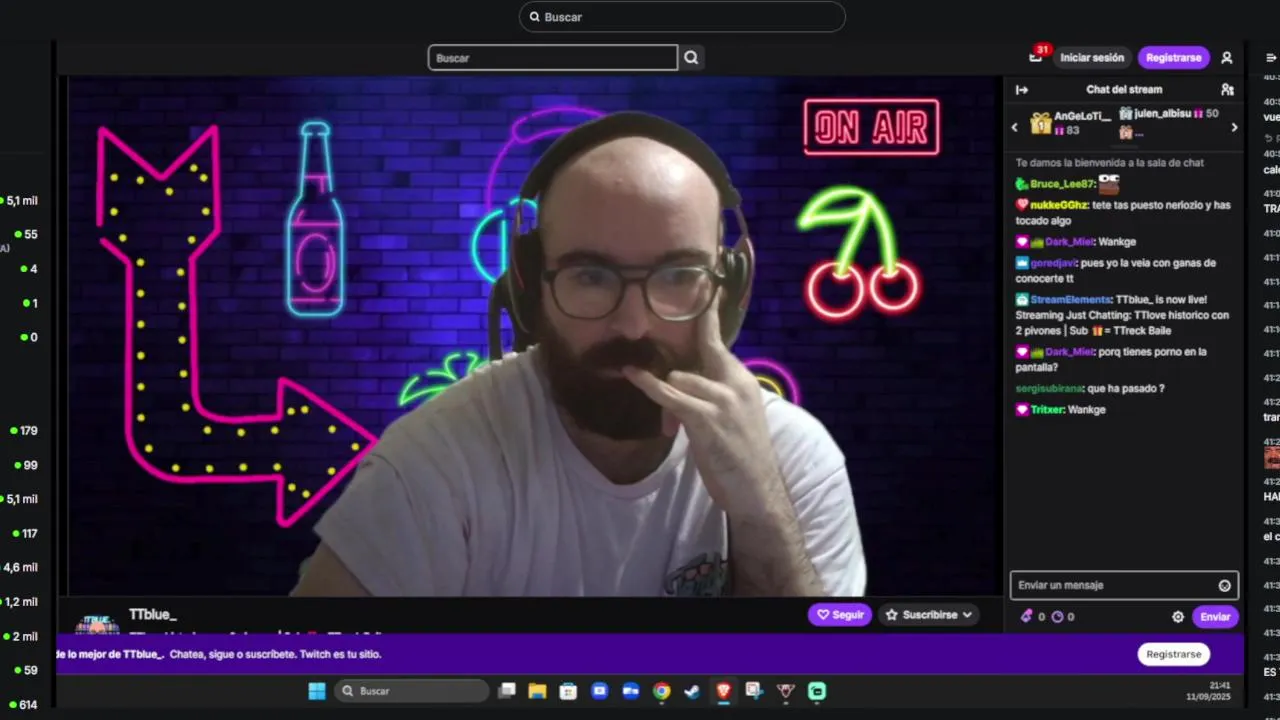Open the inbox with 31 notifications
Image resolution: width=1280 pixels, height=720 pixels.
(1036, 57)
